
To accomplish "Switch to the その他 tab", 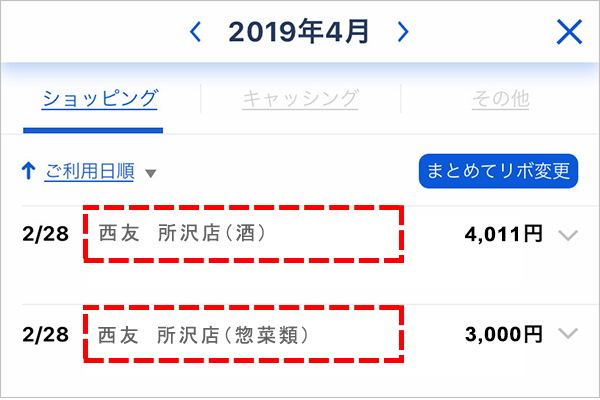I will pos(501,99).
